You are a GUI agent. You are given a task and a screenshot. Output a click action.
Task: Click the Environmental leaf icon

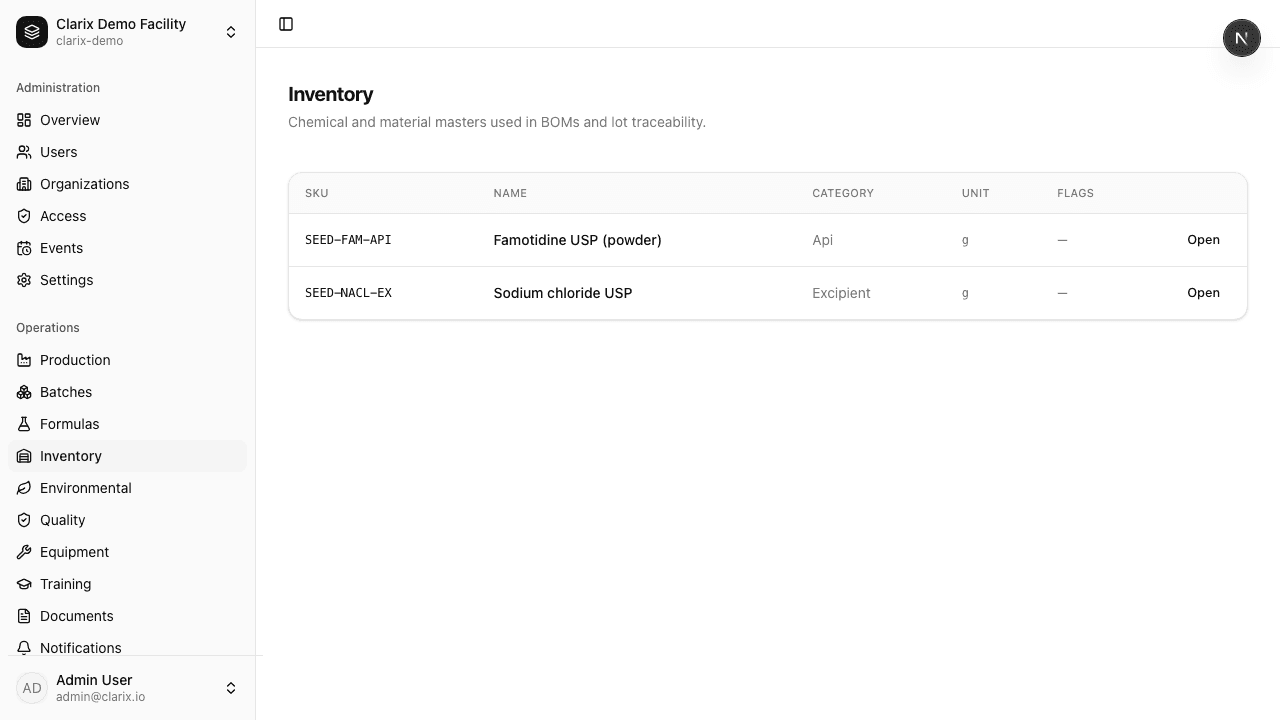24,488
